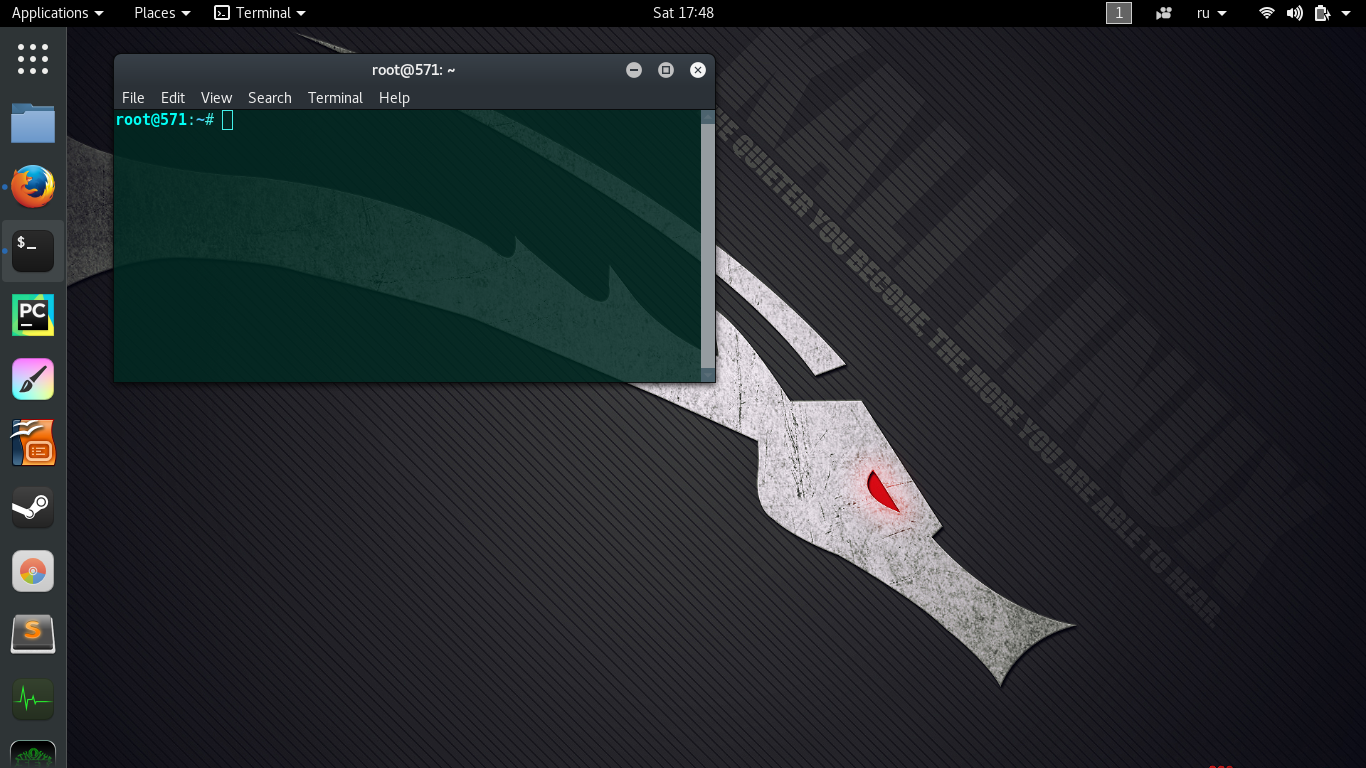Launch PyCharm from the dock

(x=33, y=315)
